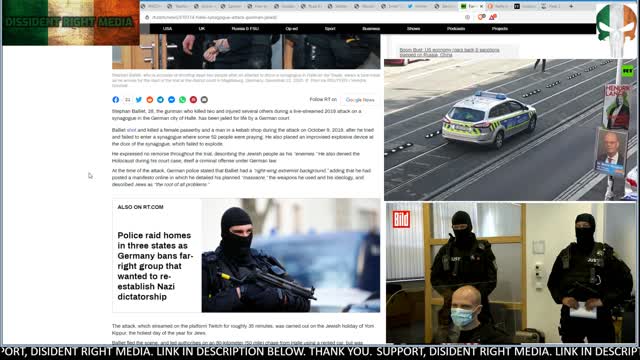Click the site lock icon in address bar
Screen dimensions: 640x360
147,18
